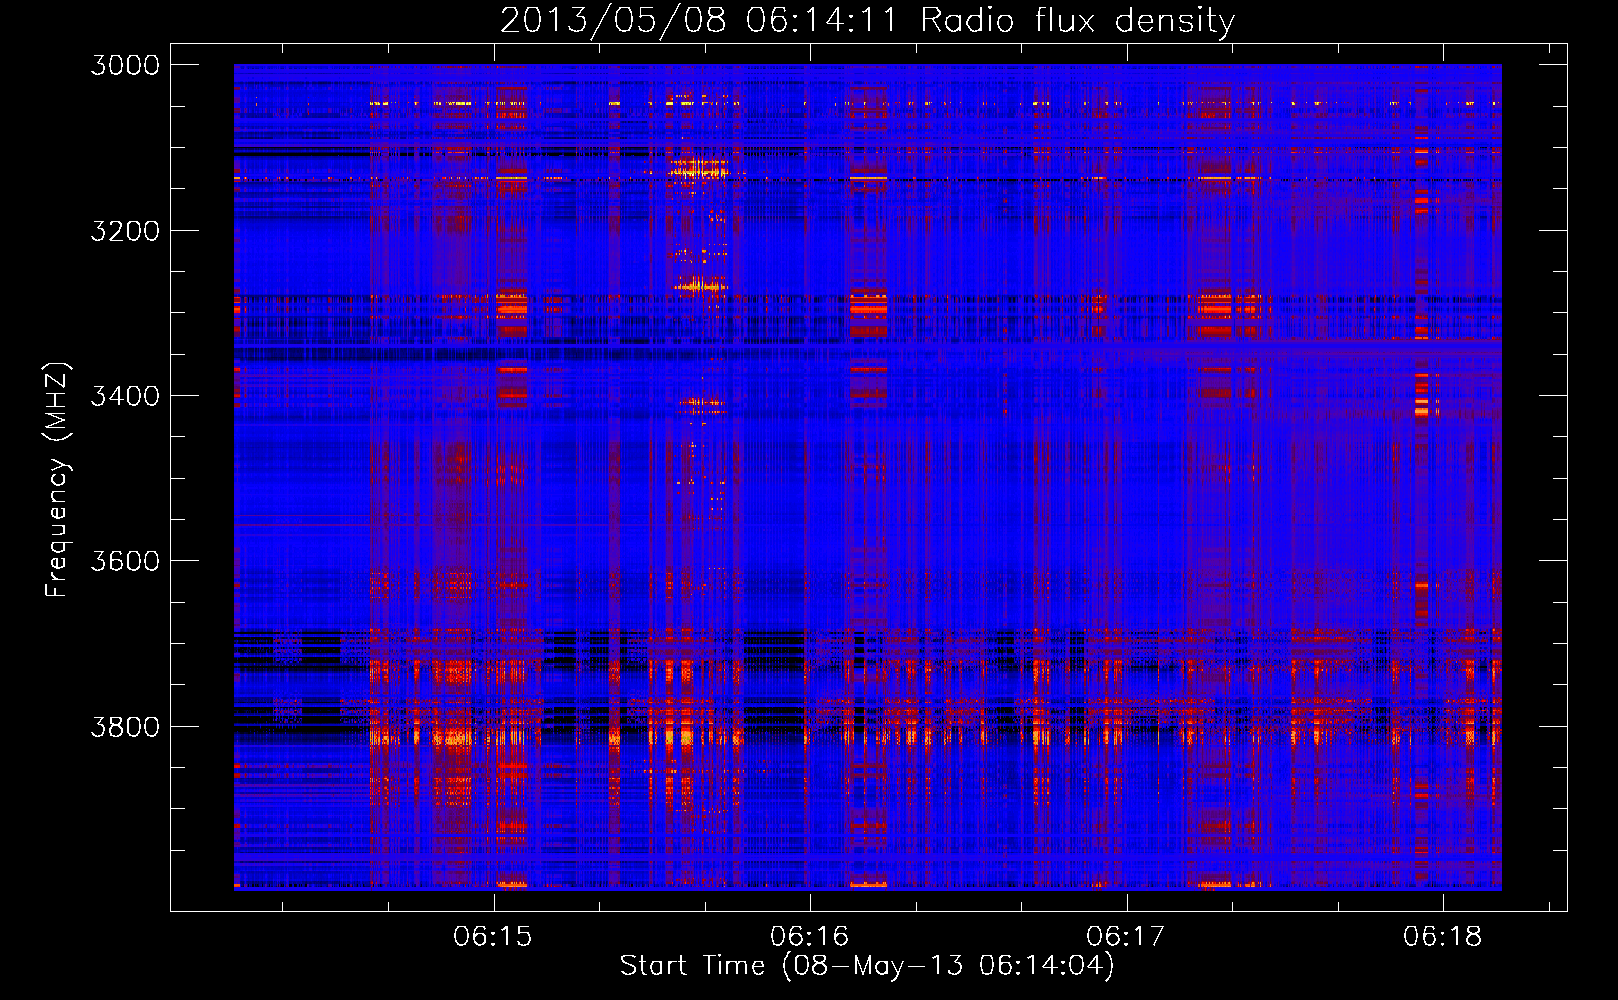Click the 'Frequency (MHZ)' y-axis title
Viewport: 1618px width, 1000px height.
57,480
